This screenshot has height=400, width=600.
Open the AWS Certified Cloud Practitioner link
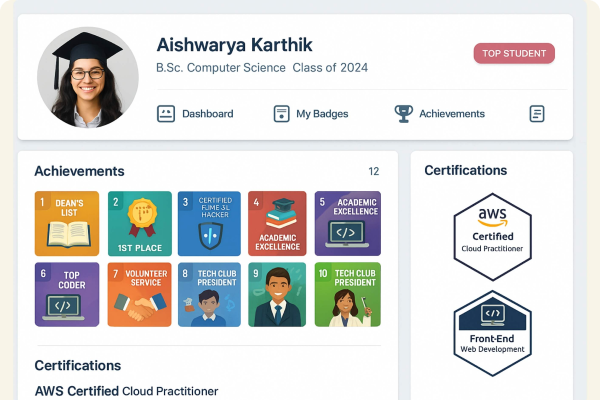point(126,391)
